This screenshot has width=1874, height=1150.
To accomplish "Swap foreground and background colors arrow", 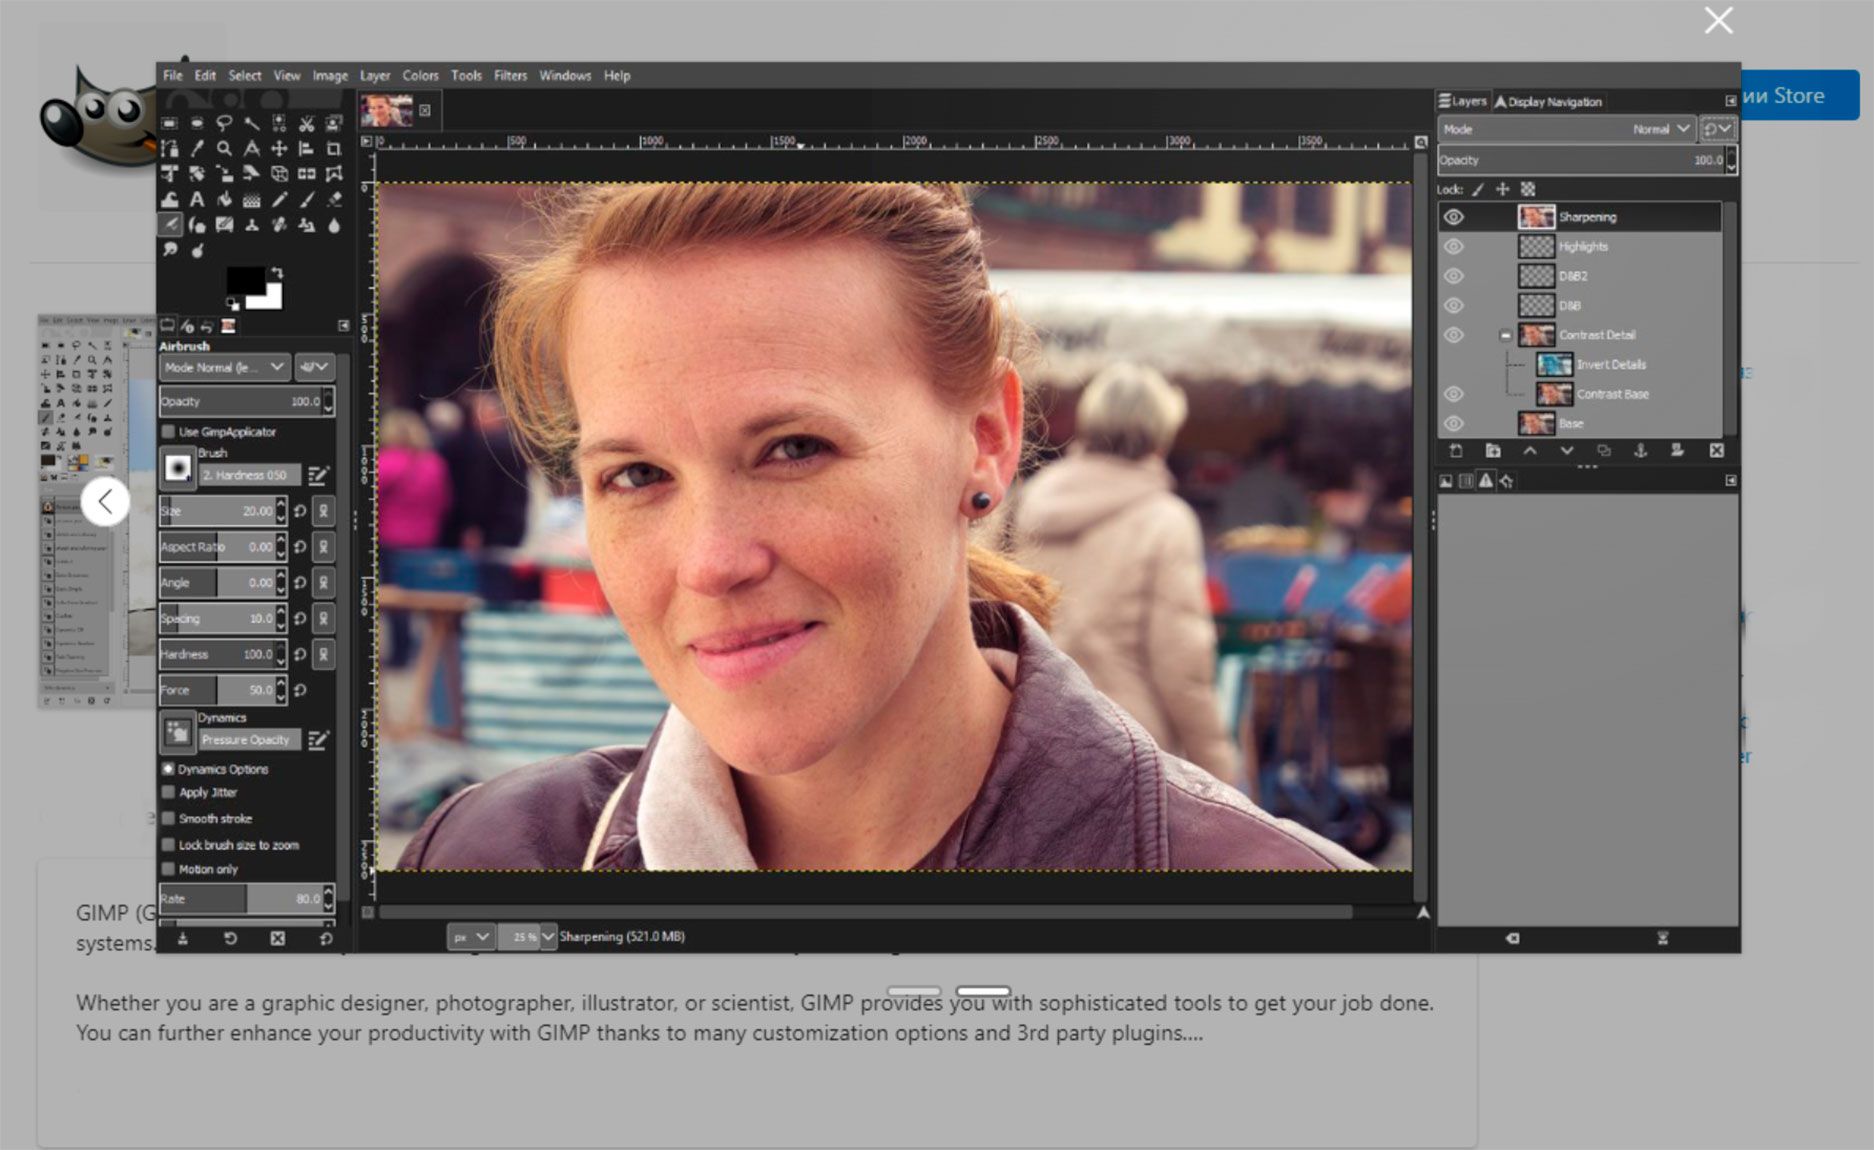I will [277, 272].
